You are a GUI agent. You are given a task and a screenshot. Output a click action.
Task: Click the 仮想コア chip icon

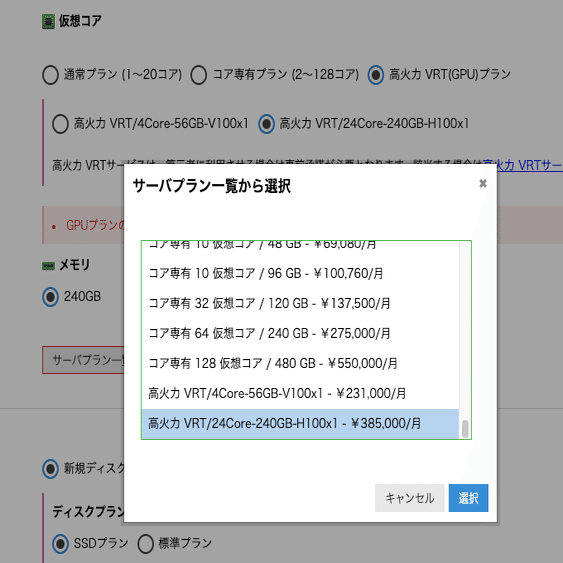coord(48,22)
